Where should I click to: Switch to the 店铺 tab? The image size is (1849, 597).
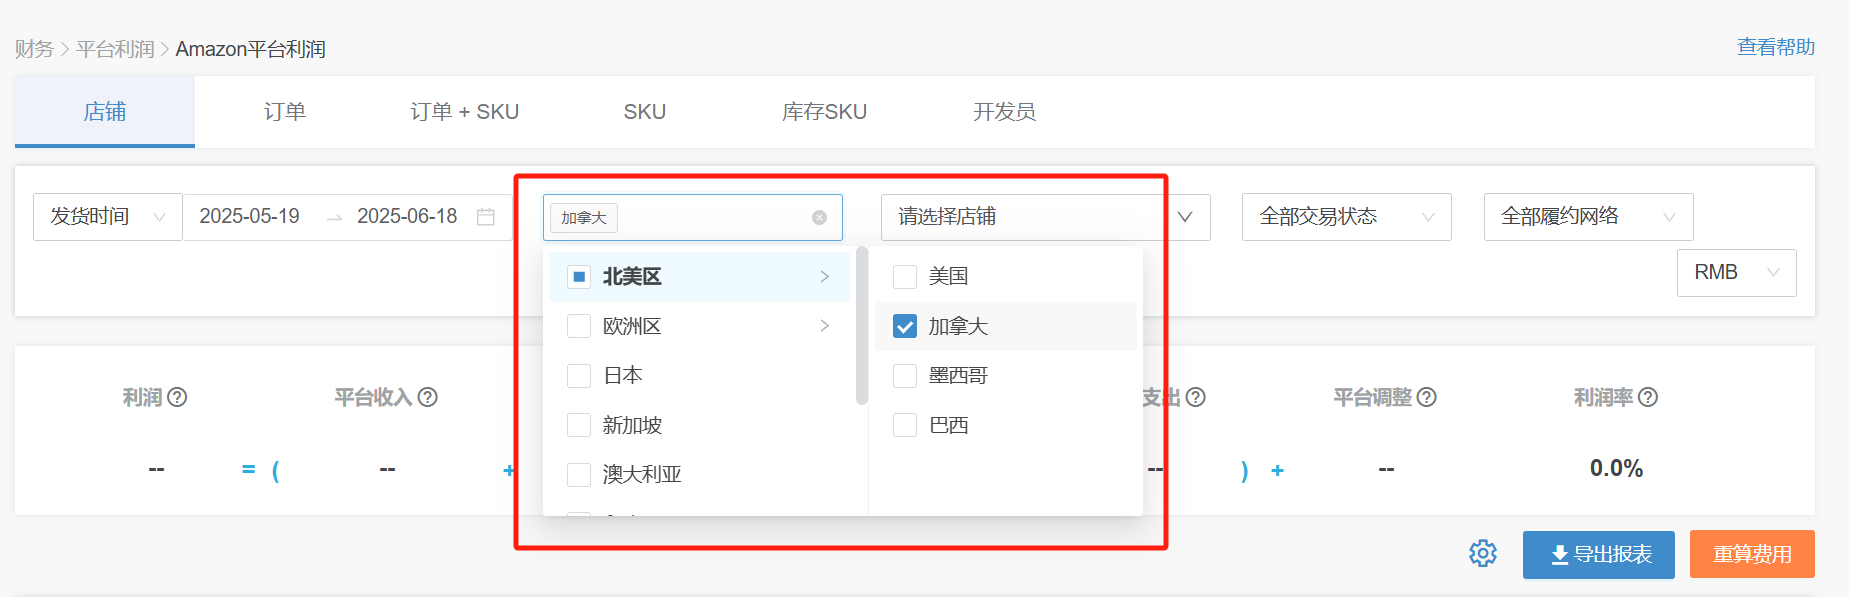click(x=105, y=112)
